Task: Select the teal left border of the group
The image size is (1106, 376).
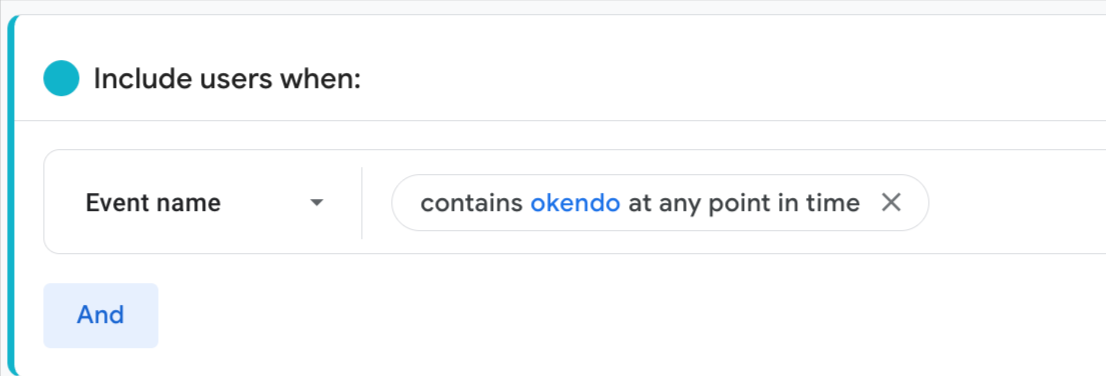Action: click(11, 195)
